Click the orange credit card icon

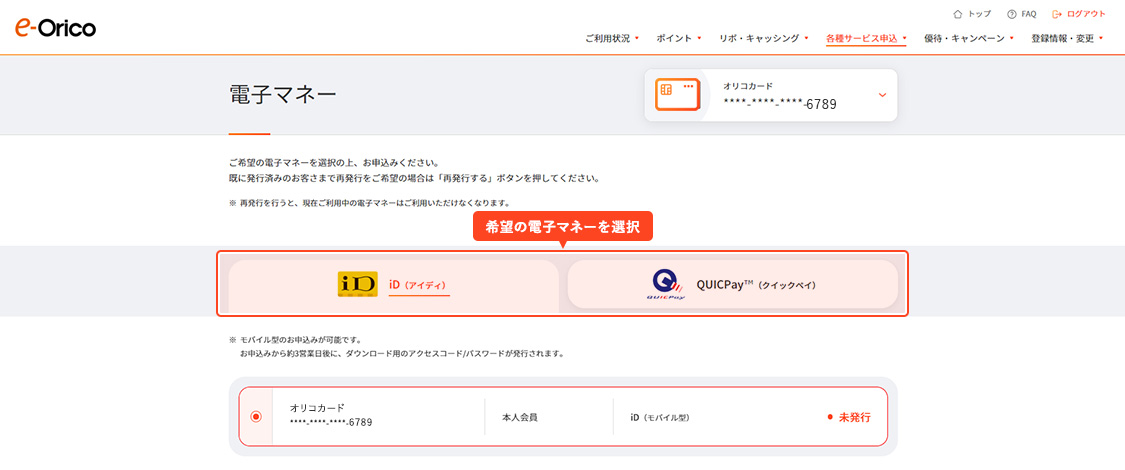click(x=677, y=95)
